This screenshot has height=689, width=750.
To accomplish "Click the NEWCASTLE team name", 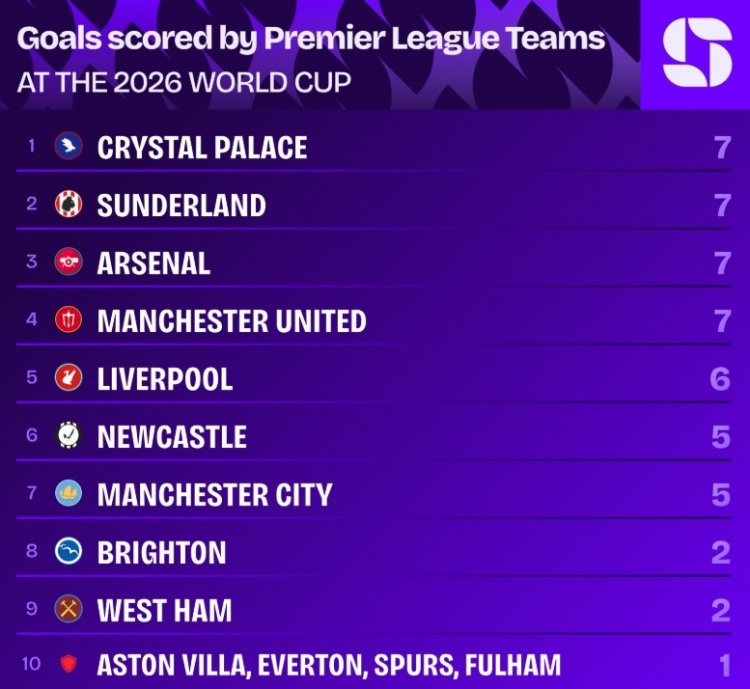I will click(172, 436).
